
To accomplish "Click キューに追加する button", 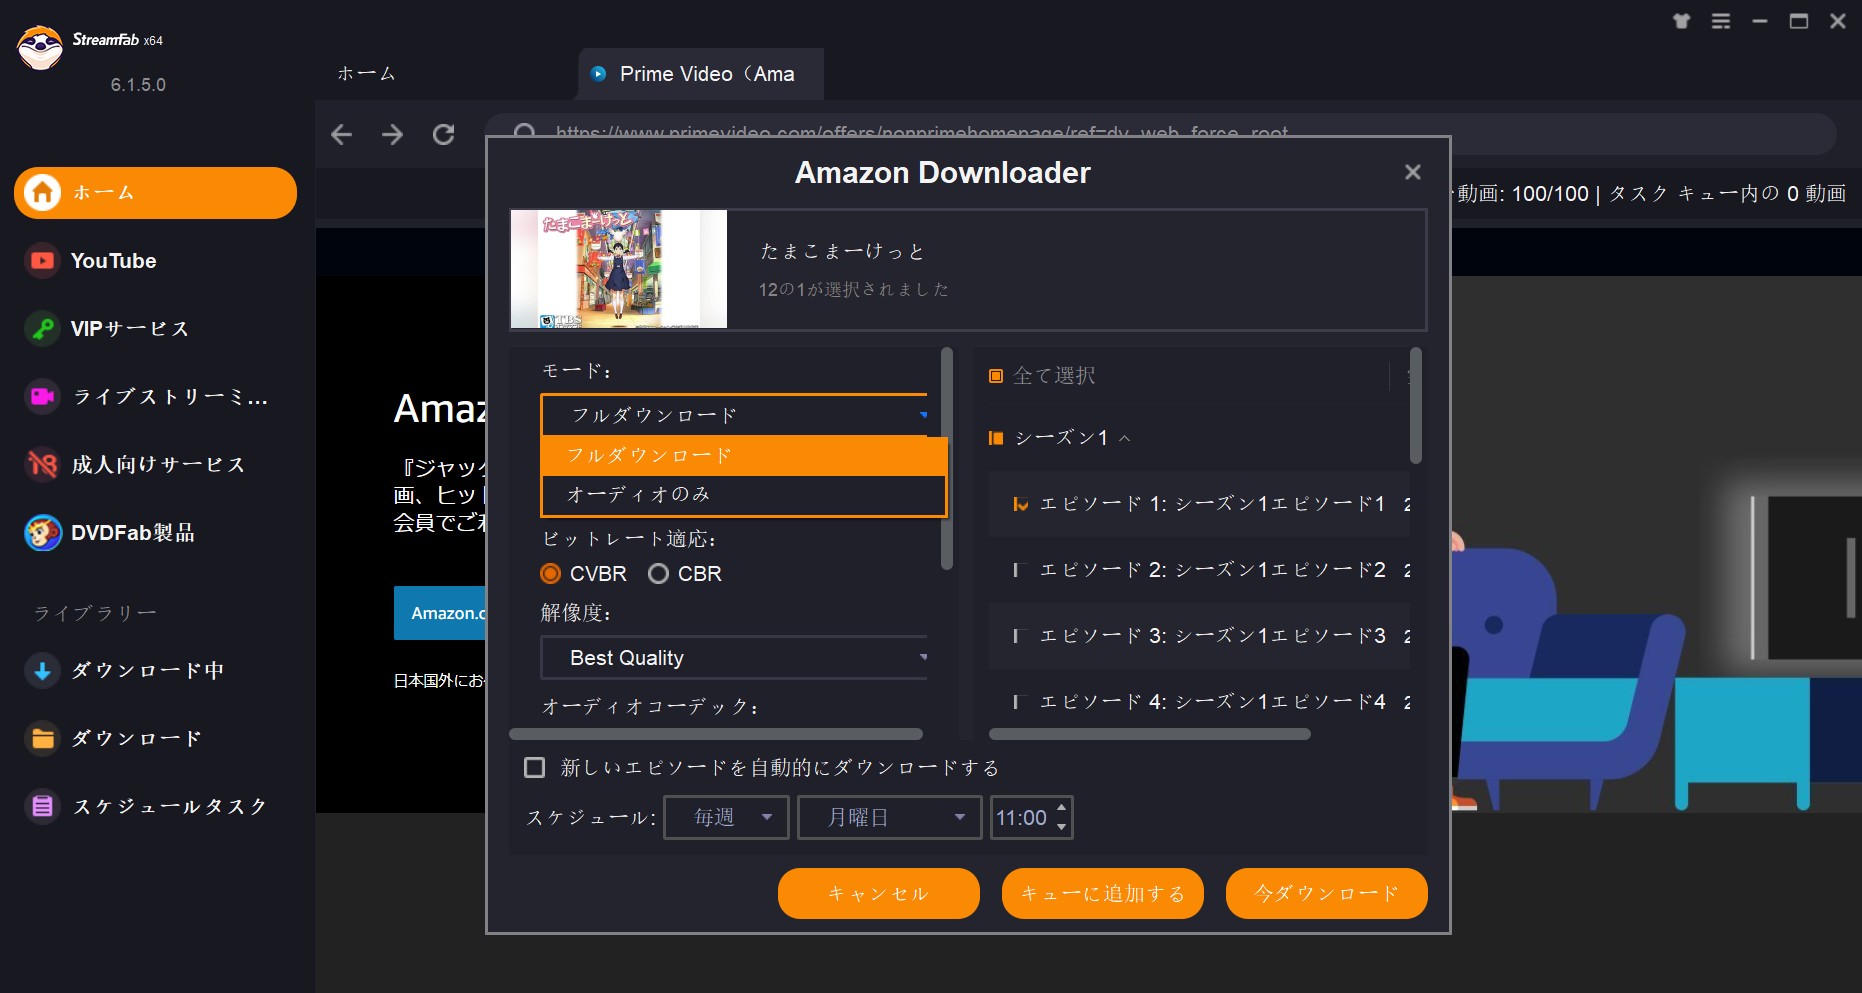I will [1103, 893].
